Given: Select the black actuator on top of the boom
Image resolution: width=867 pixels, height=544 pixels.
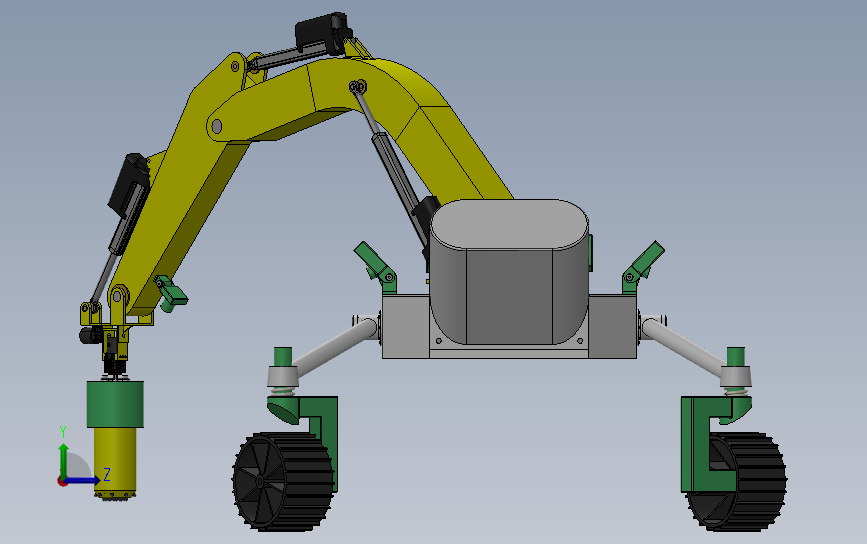Looking at the screenshot, I should (323, 34).
